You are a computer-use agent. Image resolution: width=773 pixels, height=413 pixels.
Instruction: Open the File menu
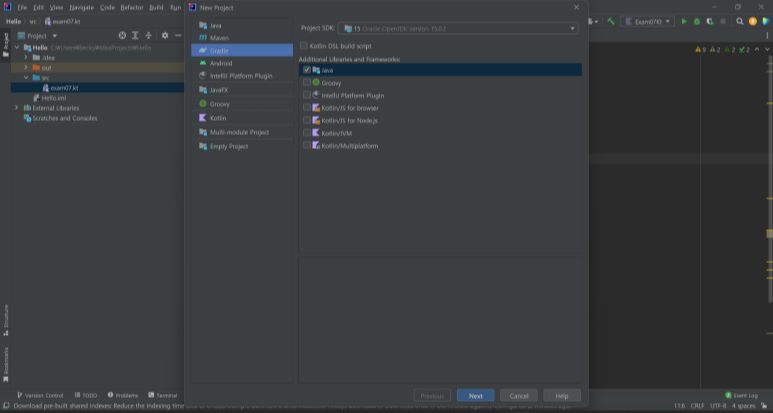click(x=22, y=7)
